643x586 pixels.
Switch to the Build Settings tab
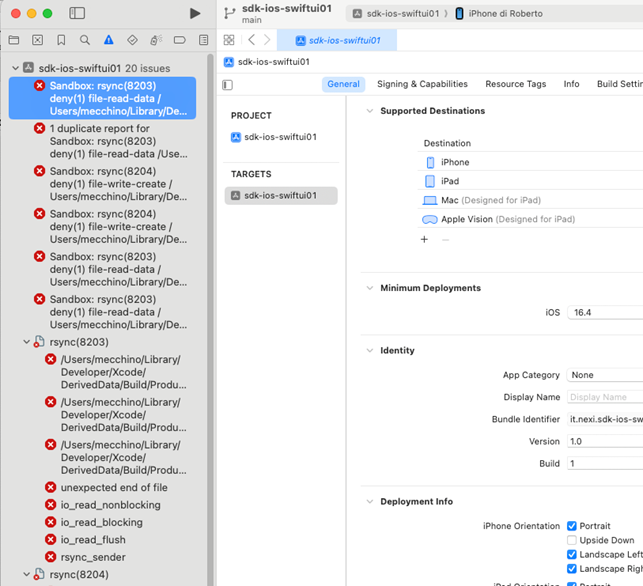click(620, 84)
